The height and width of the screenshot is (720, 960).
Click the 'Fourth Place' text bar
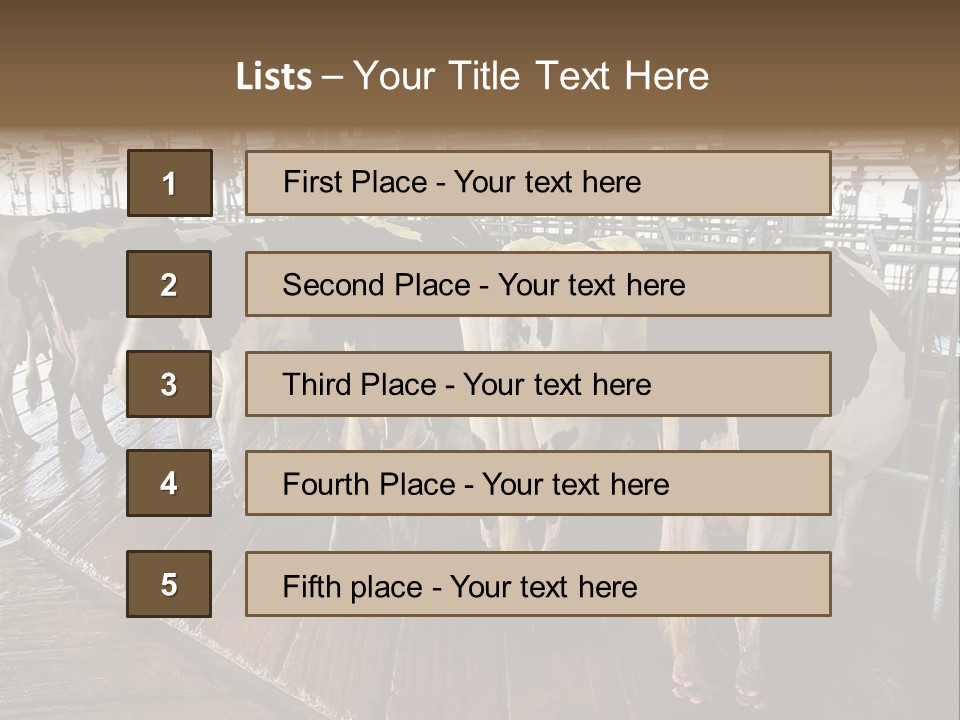pos(538,484)
